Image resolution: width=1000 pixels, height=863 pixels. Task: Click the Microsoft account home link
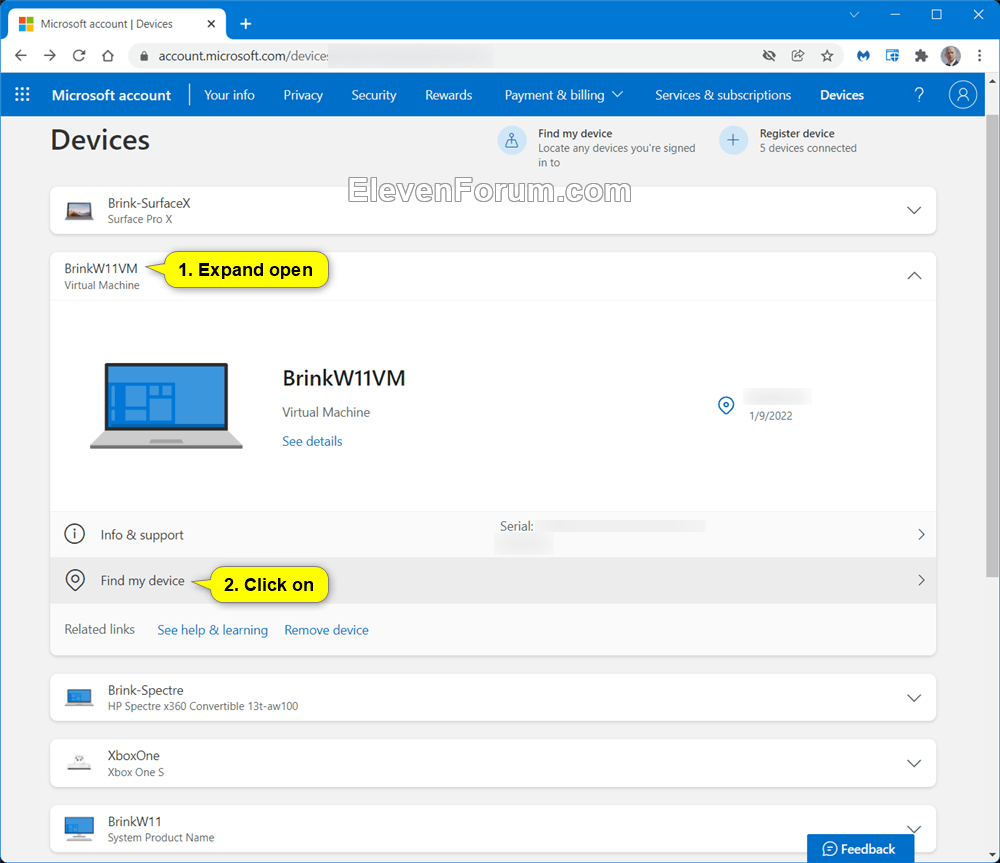coord(112,95)
